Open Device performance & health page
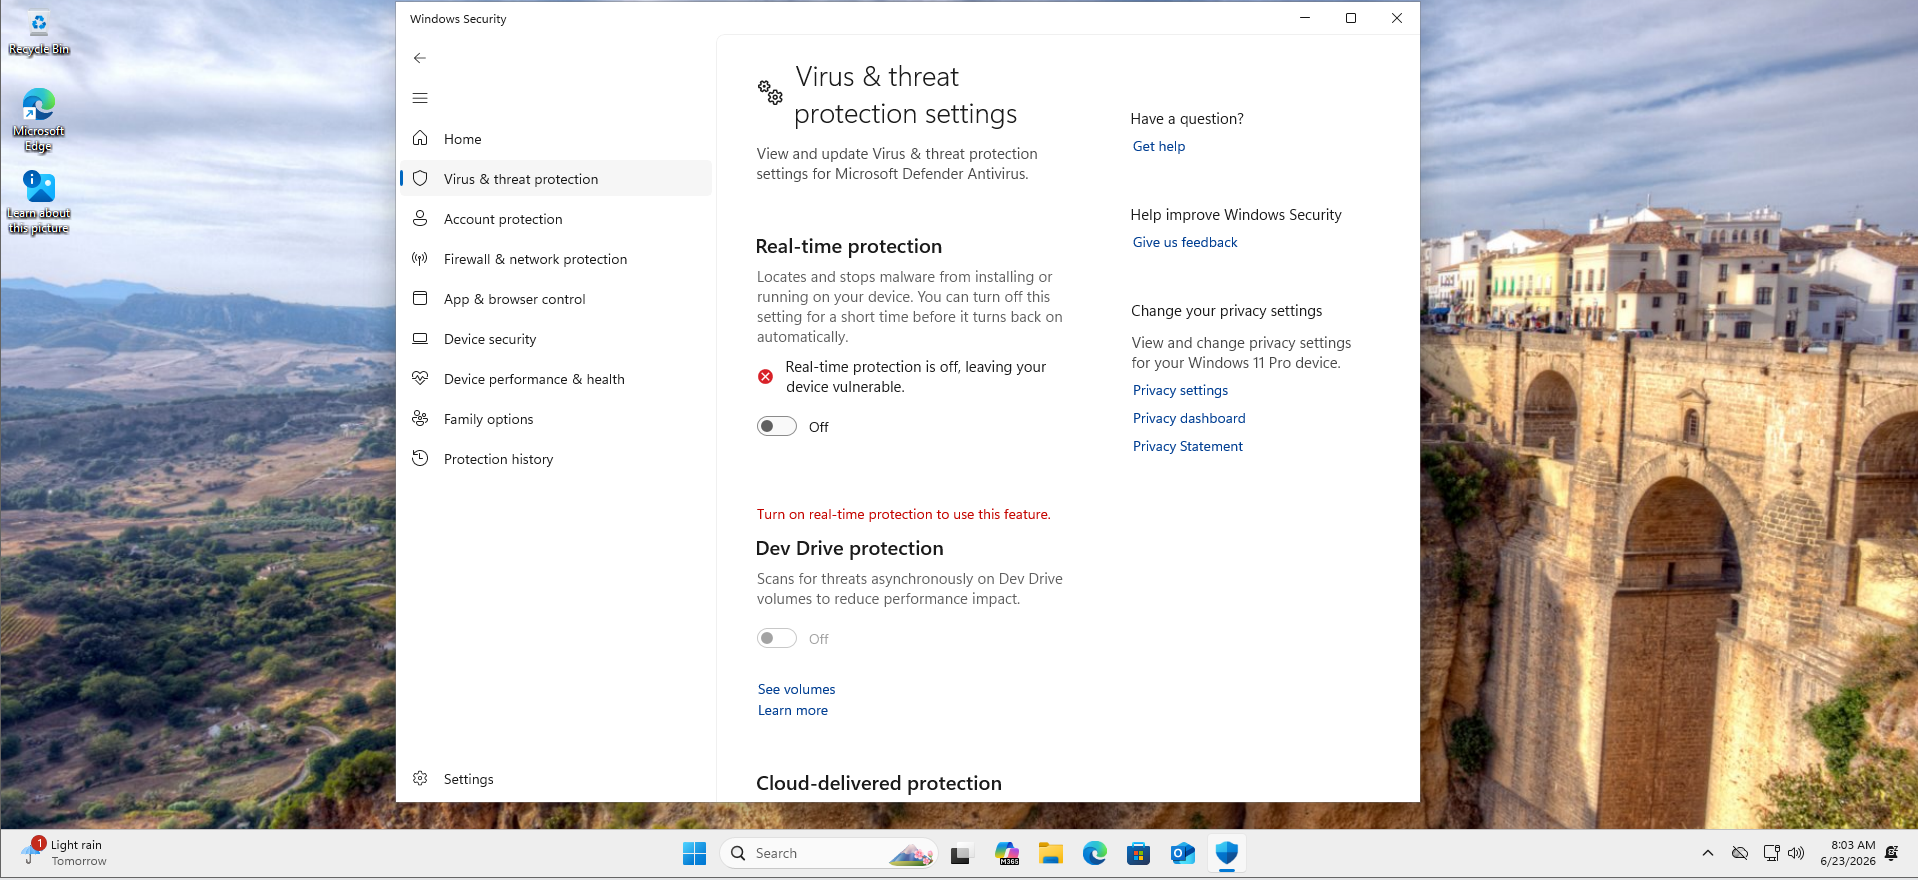This screenshot has height=880, width=1918. 556,378
